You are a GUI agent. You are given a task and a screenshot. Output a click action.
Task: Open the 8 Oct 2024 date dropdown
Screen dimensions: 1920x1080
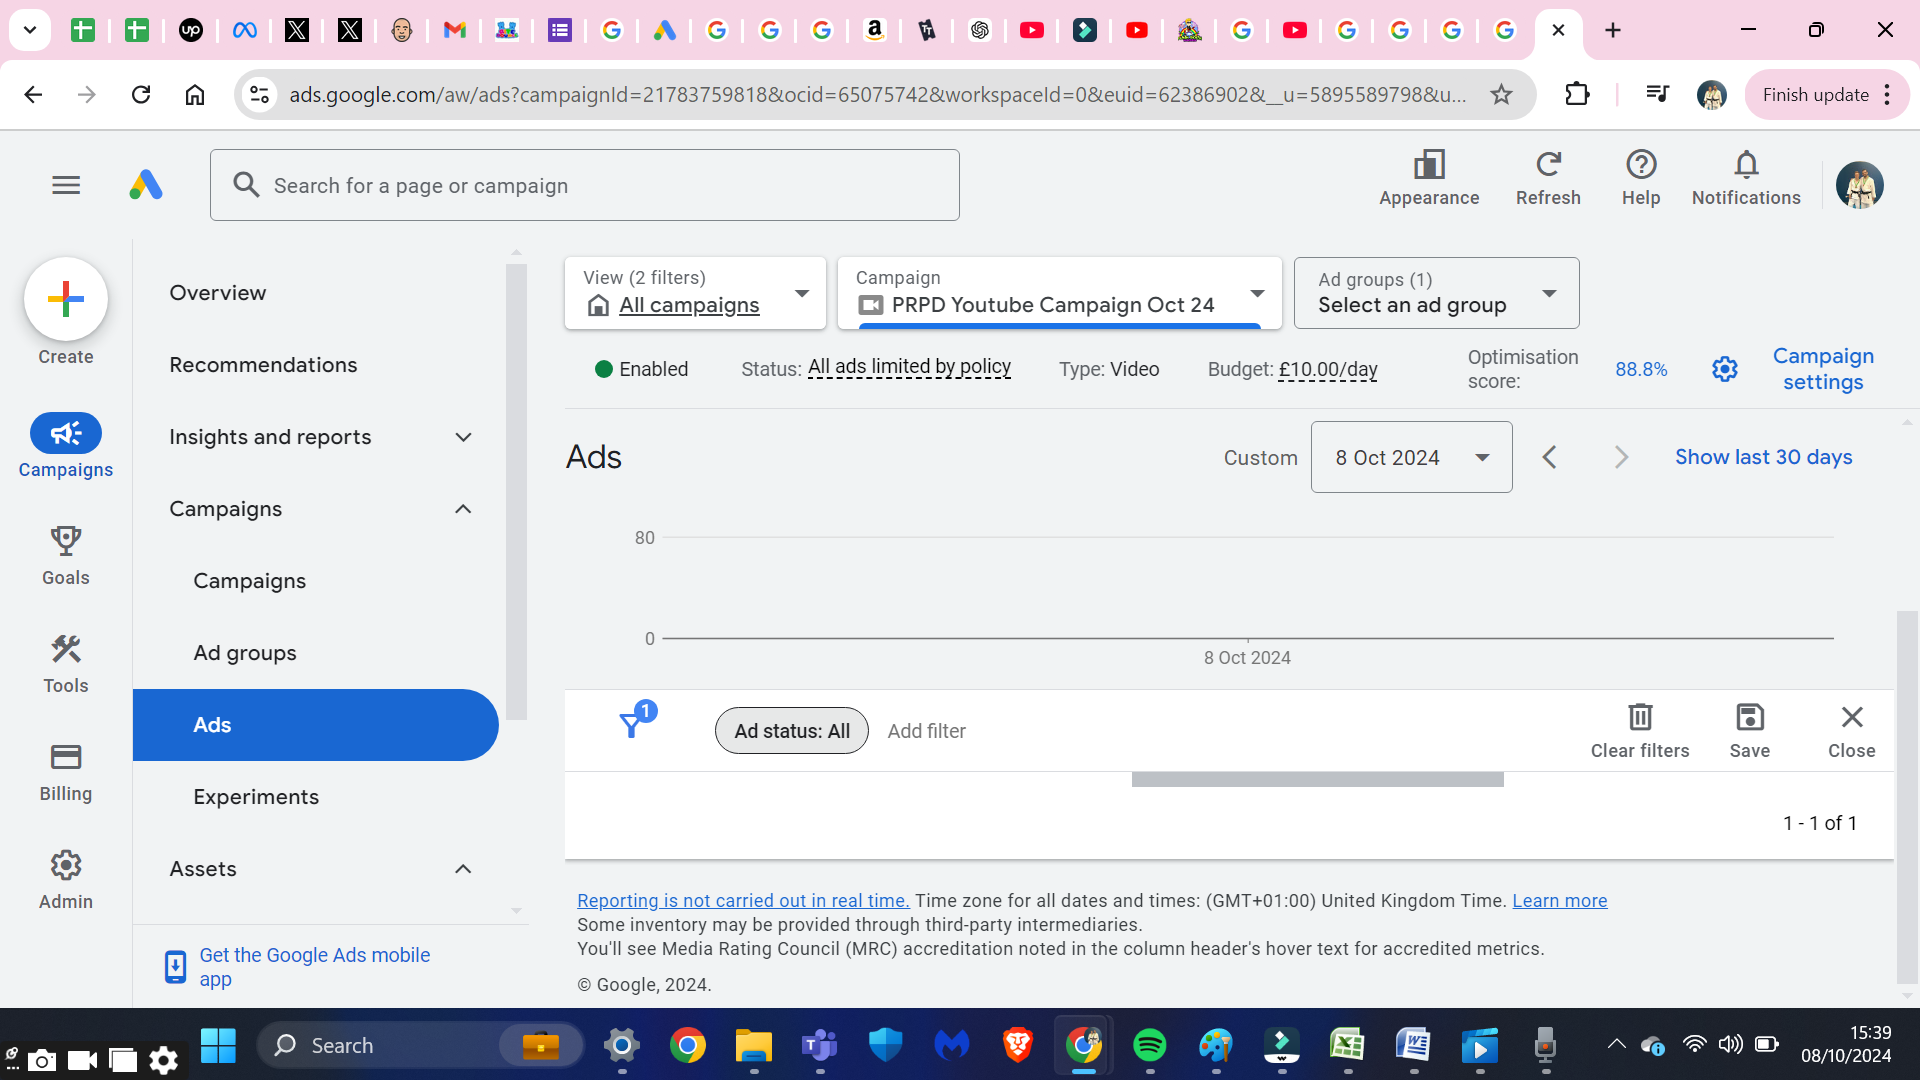pyautogui.click(x=1411, y=457)
